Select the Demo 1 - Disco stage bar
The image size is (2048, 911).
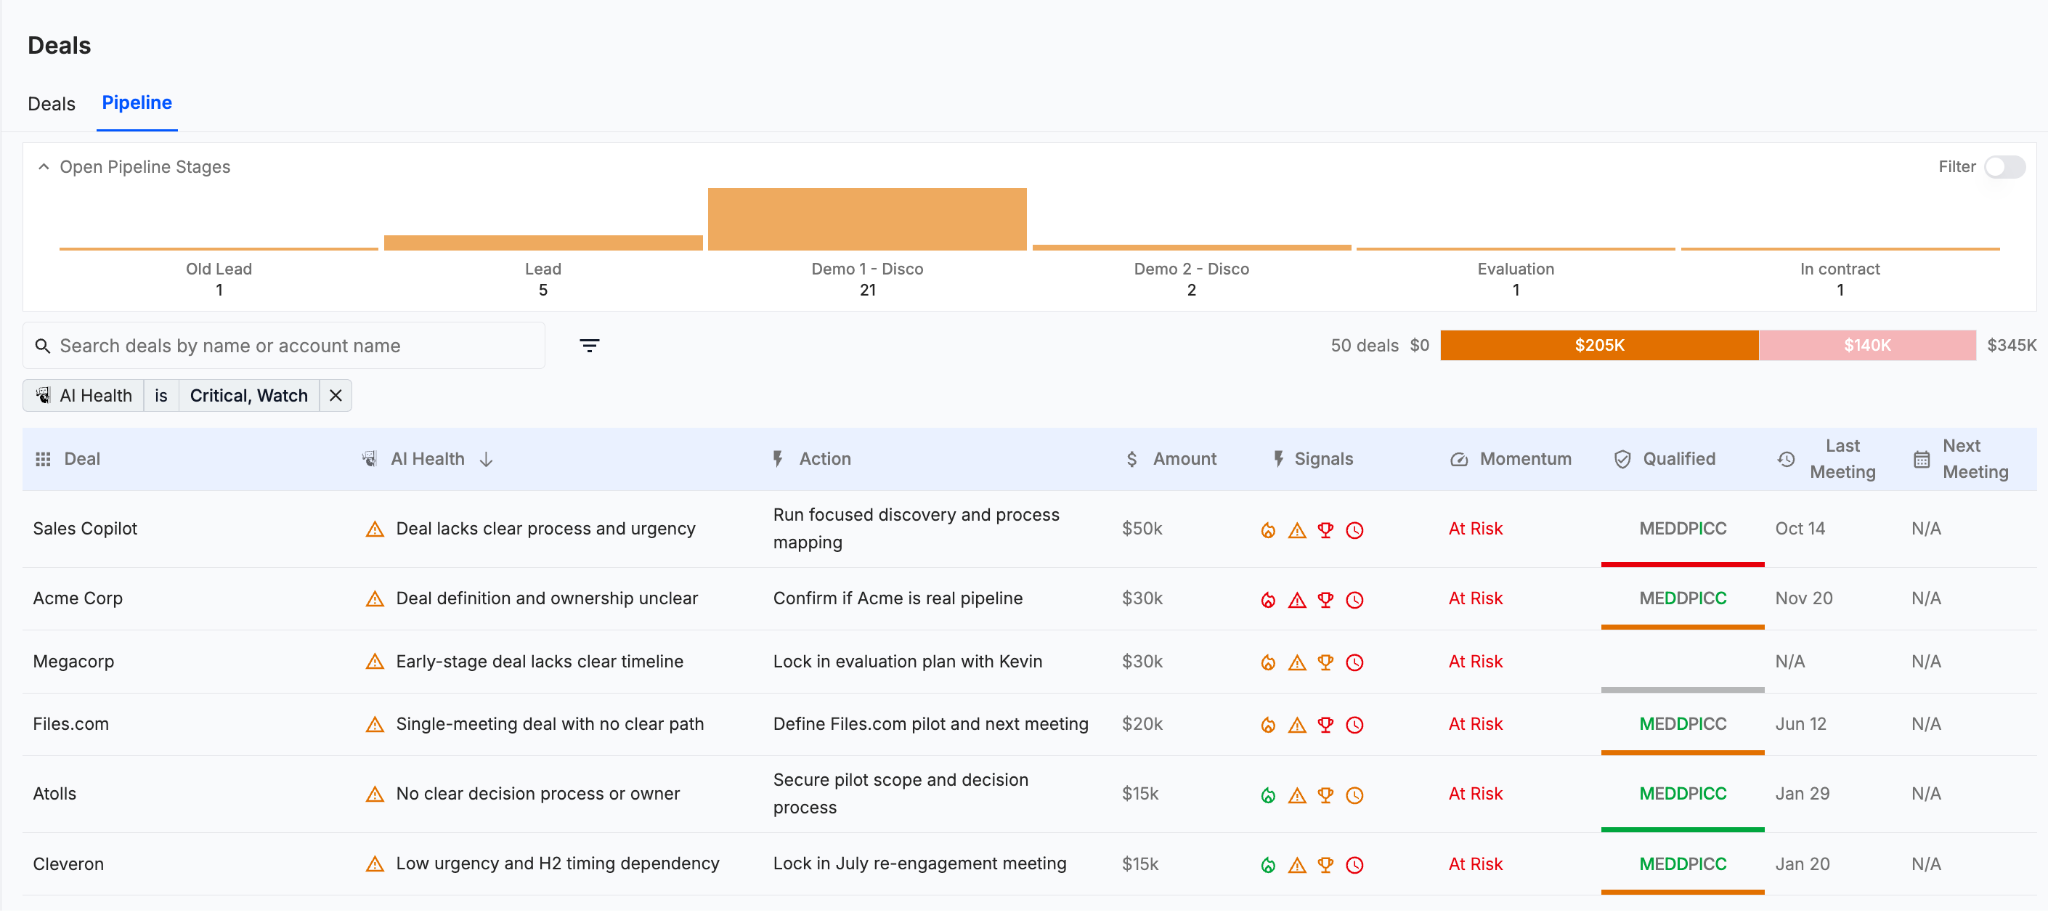click(x=867, y=219)
